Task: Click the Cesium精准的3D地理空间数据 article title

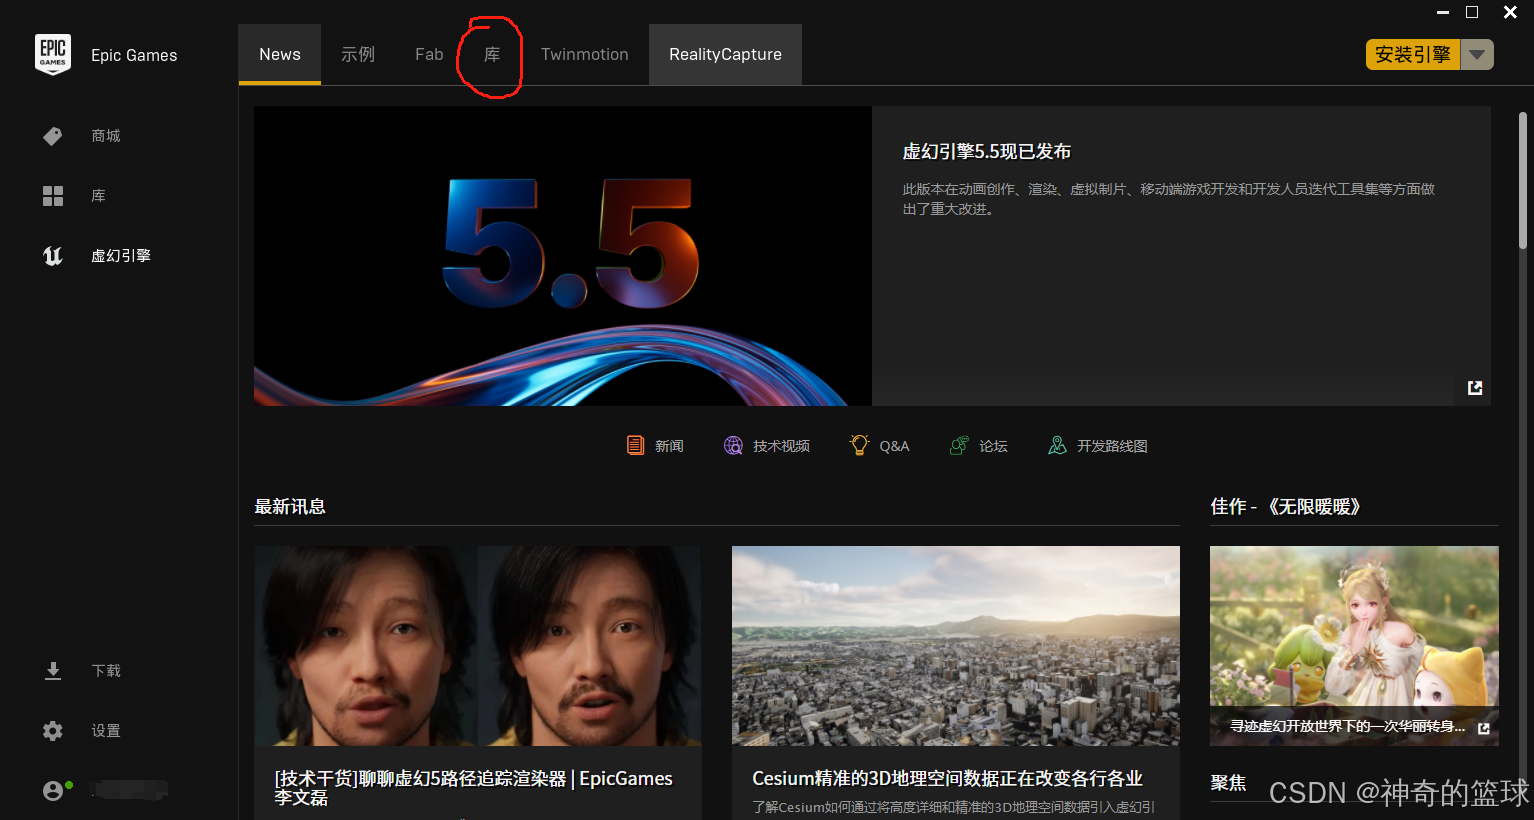Action: pyautogui.click(x=947, y=778)
